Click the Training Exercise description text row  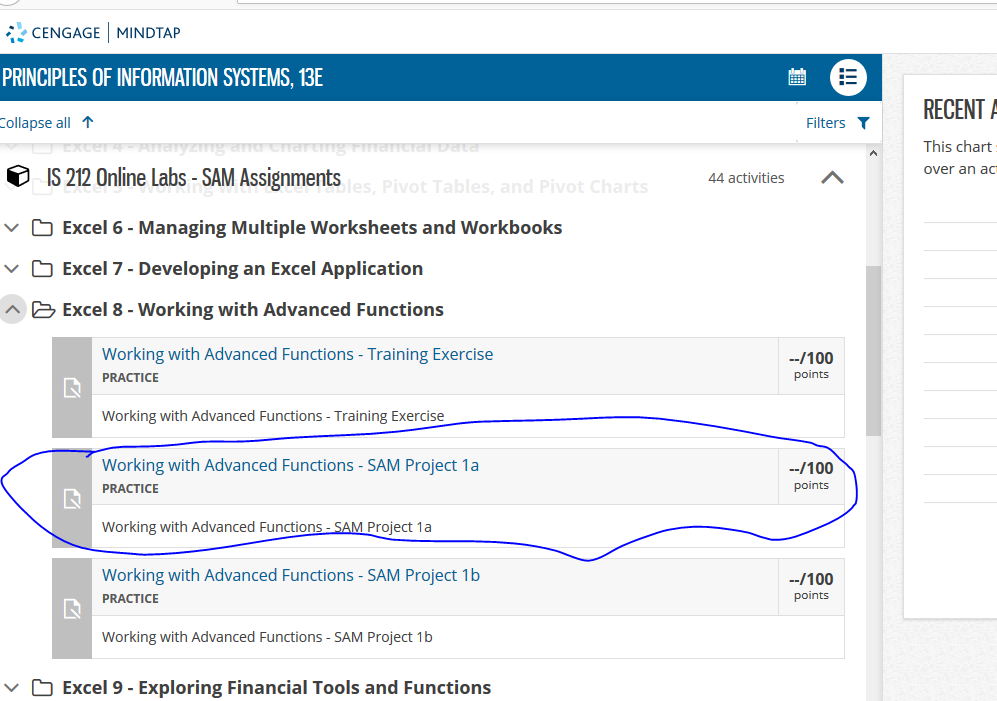468,416
